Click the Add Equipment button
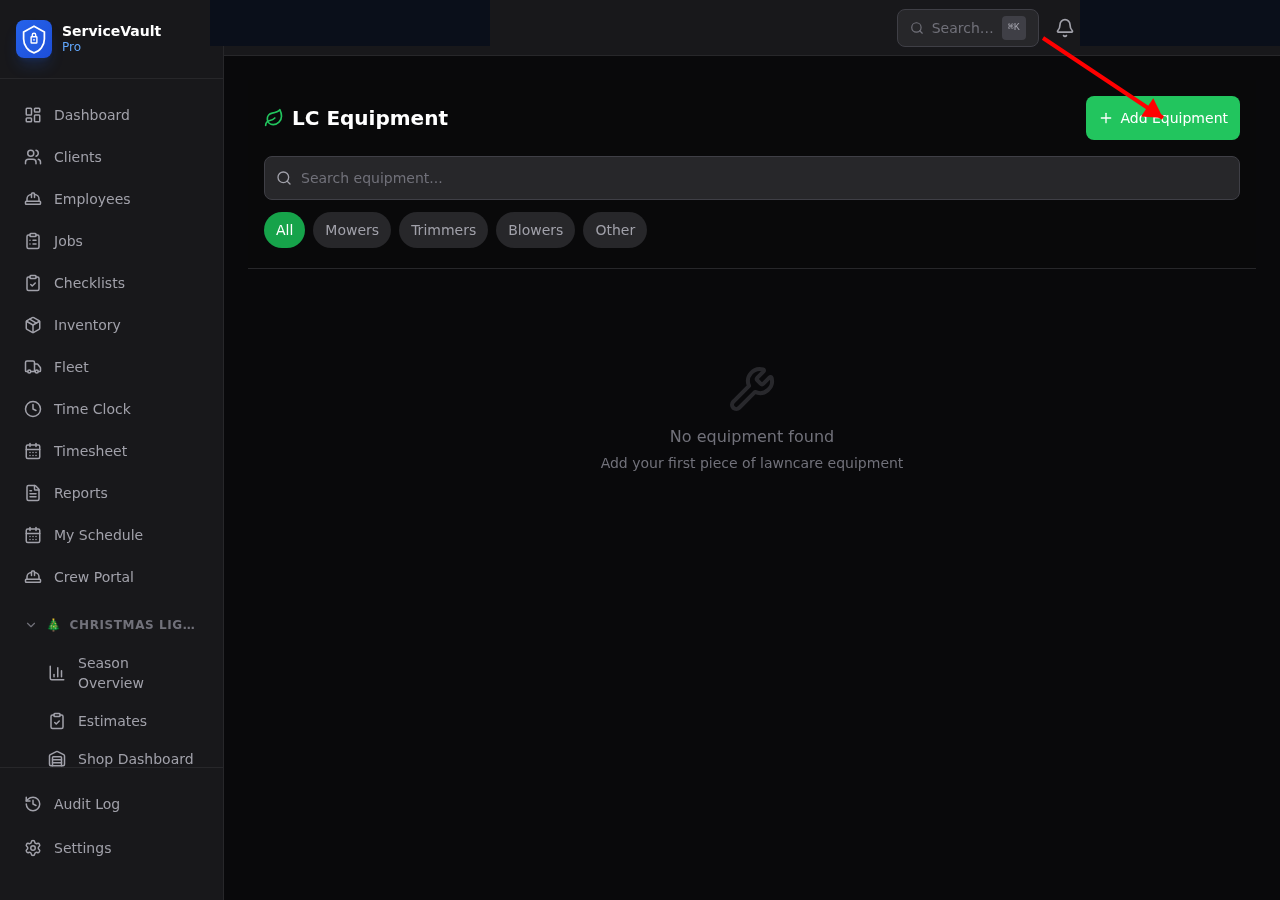1280x900 pixels. tap(1162, 117)
